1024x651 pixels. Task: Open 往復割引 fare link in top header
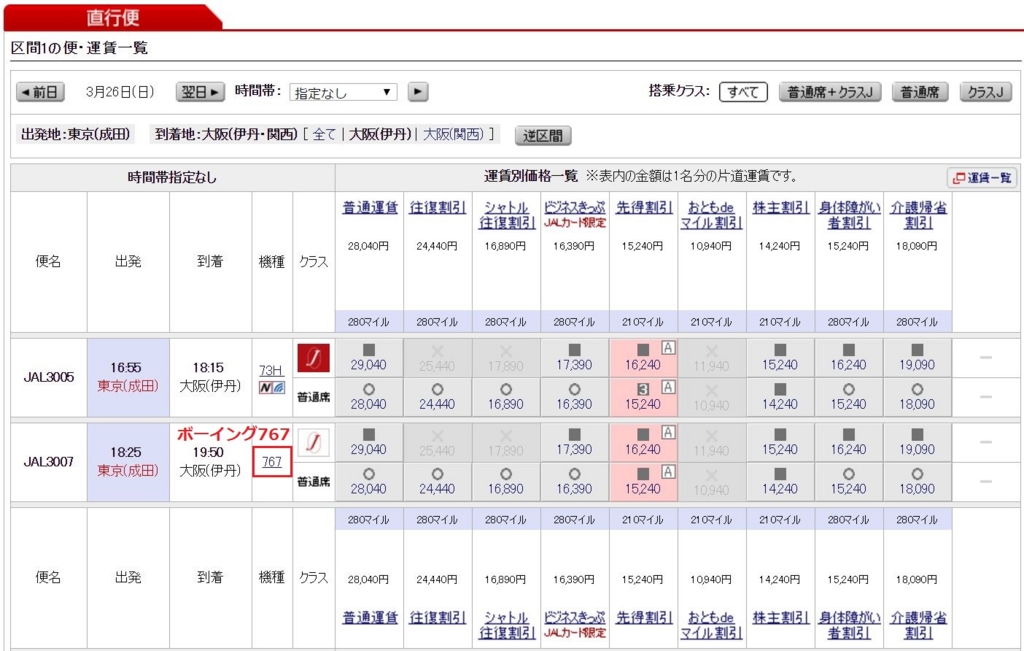[x=438, y=208]
